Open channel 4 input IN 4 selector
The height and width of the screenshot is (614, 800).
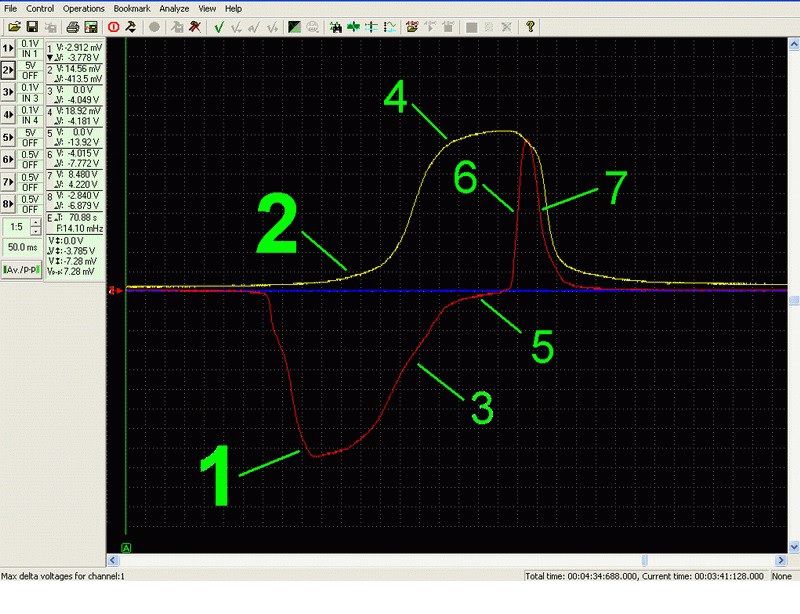pyautogui.click(x=30, y=120)
